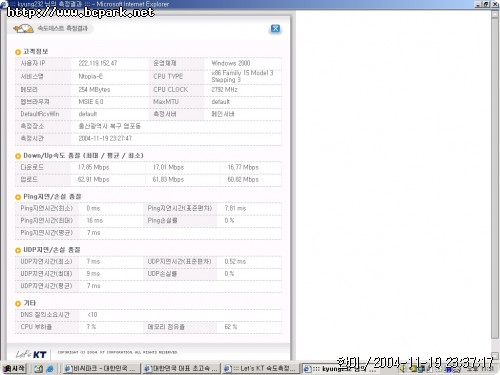Click the Let's KT logo in the footer

click(31, 354)
